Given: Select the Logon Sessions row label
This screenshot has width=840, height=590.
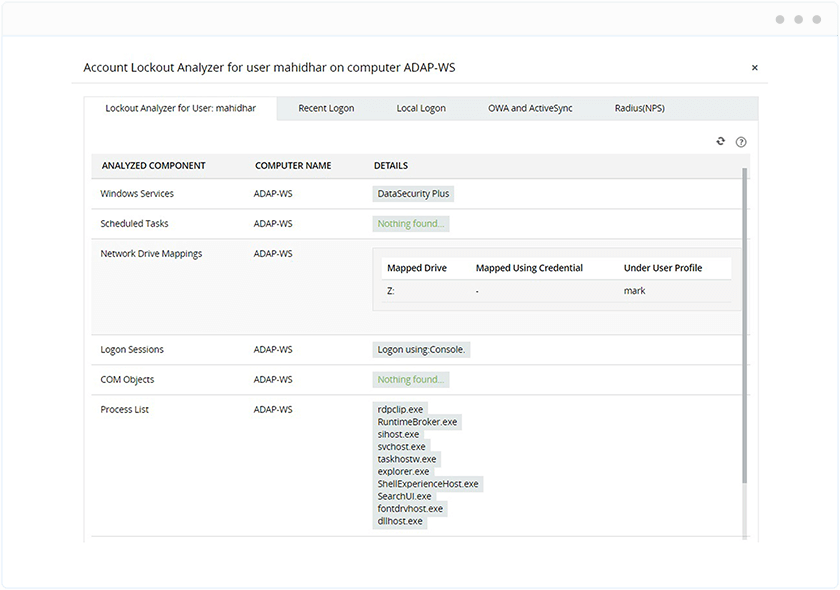Looking at the screenshot, I should click(x=132, y=349).
